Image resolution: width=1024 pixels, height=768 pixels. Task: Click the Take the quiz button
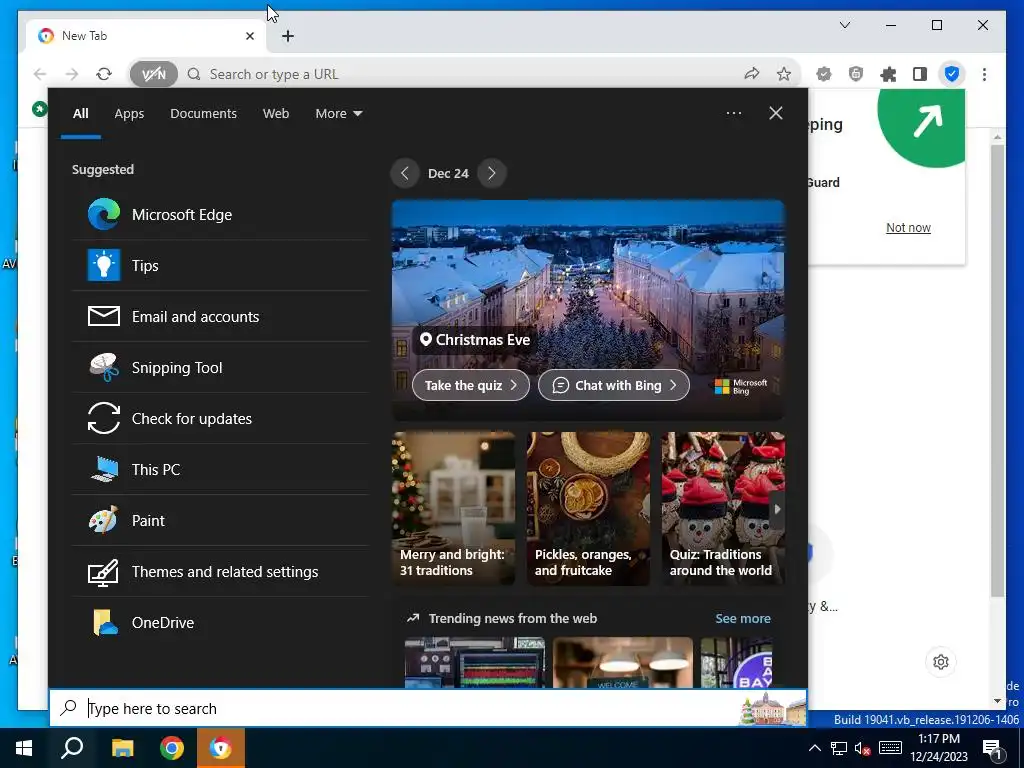(470, 385)
